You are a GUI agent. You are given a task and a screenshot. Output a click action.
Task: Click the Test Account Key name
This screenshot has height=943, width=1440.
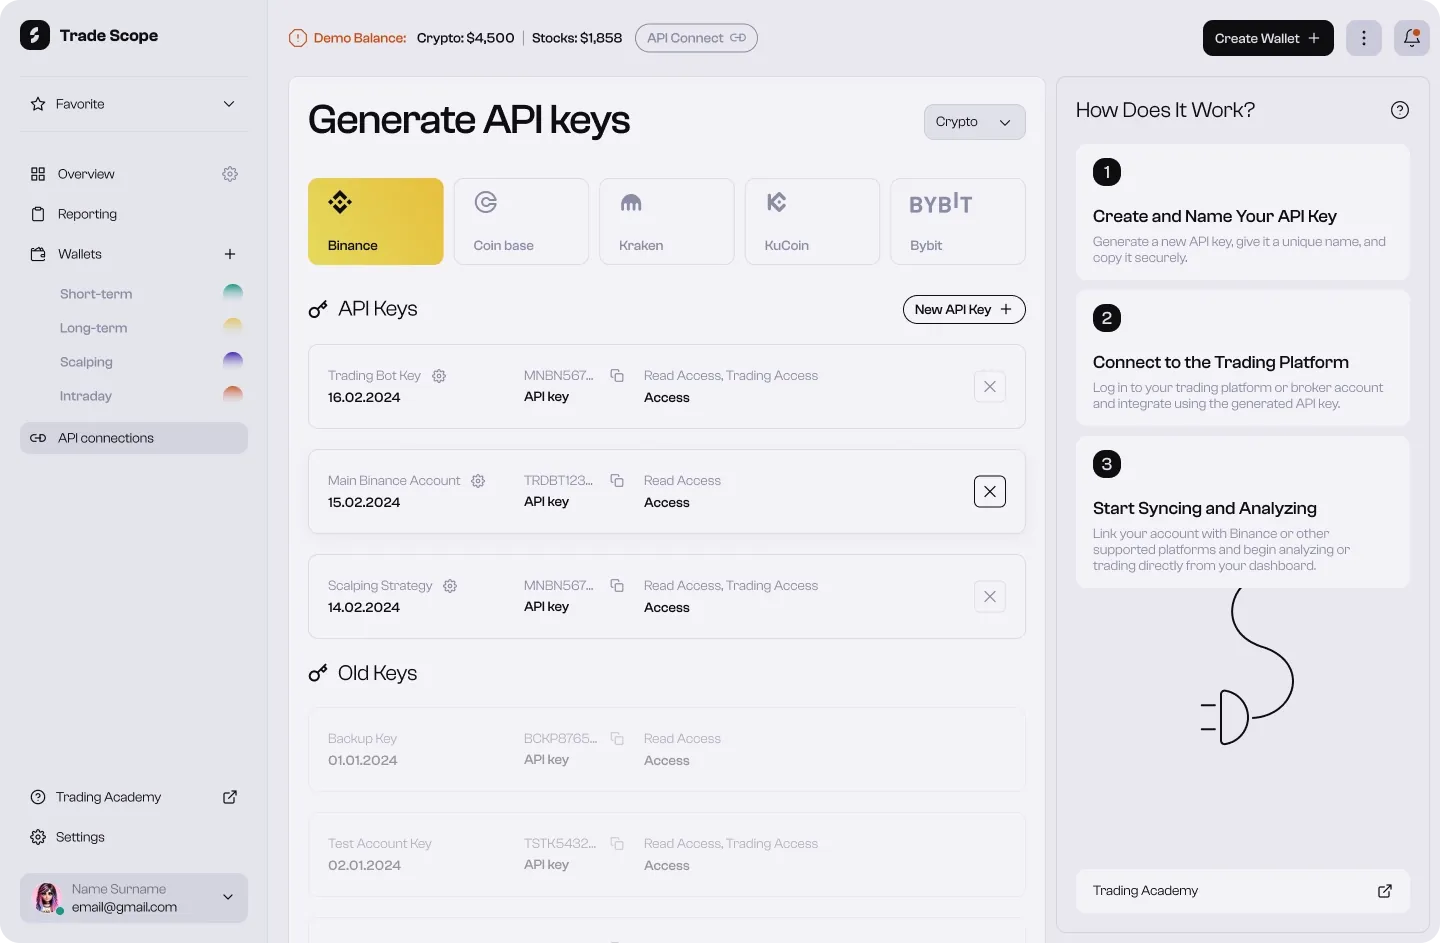(380, 844)
